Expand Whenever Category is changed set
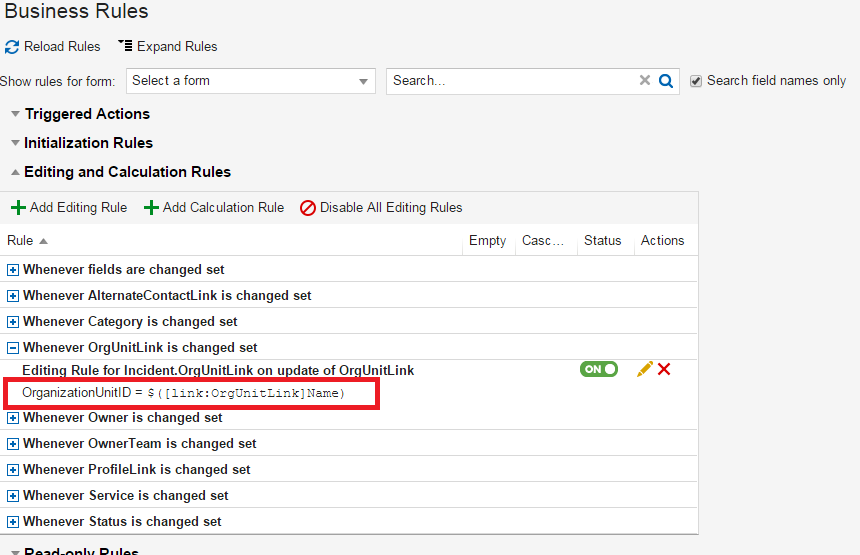 [13, 322]
